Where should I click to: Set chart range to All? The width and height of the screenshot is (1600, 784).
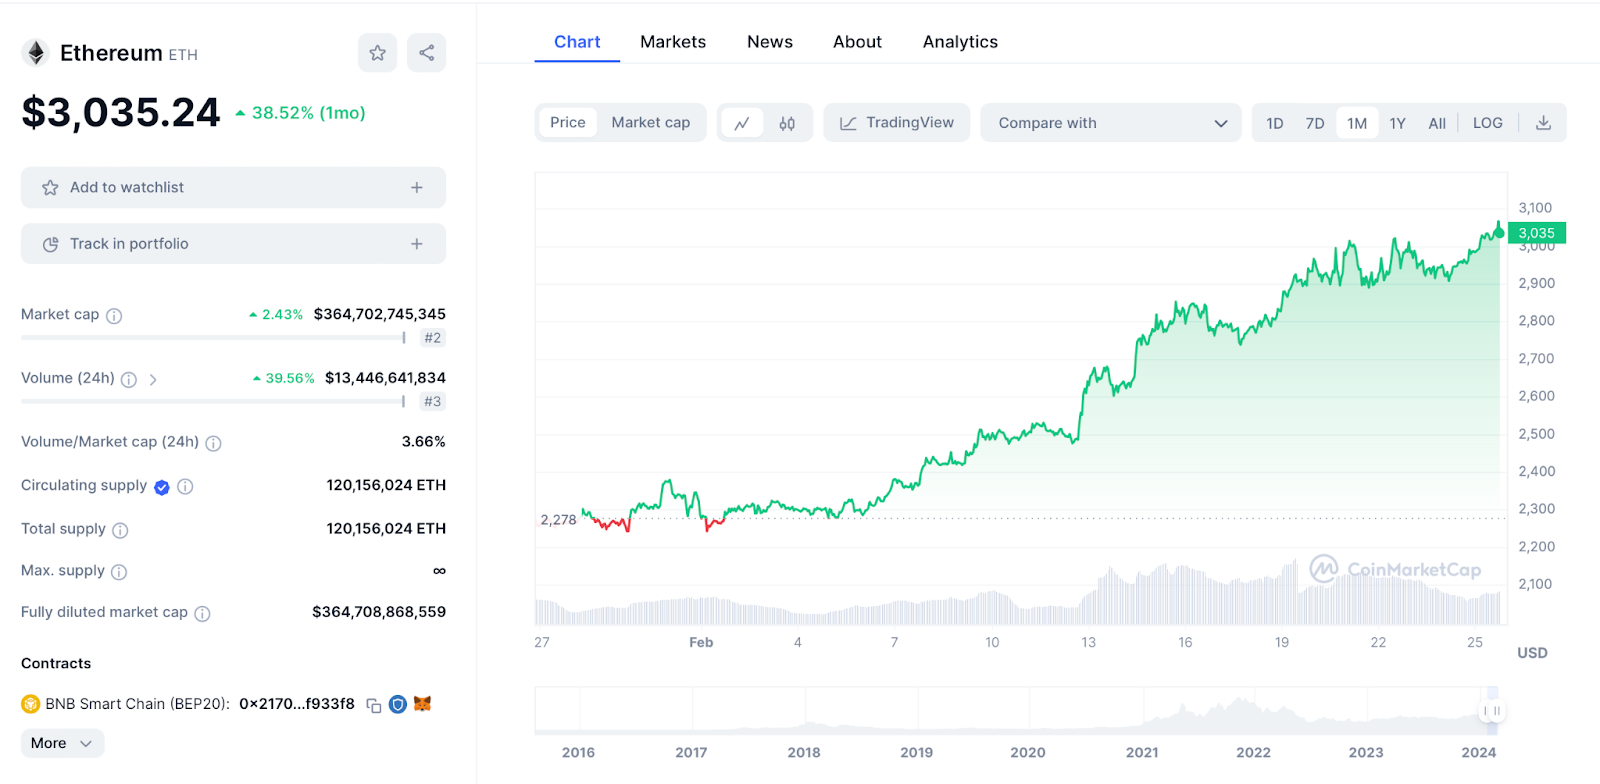1437,123
